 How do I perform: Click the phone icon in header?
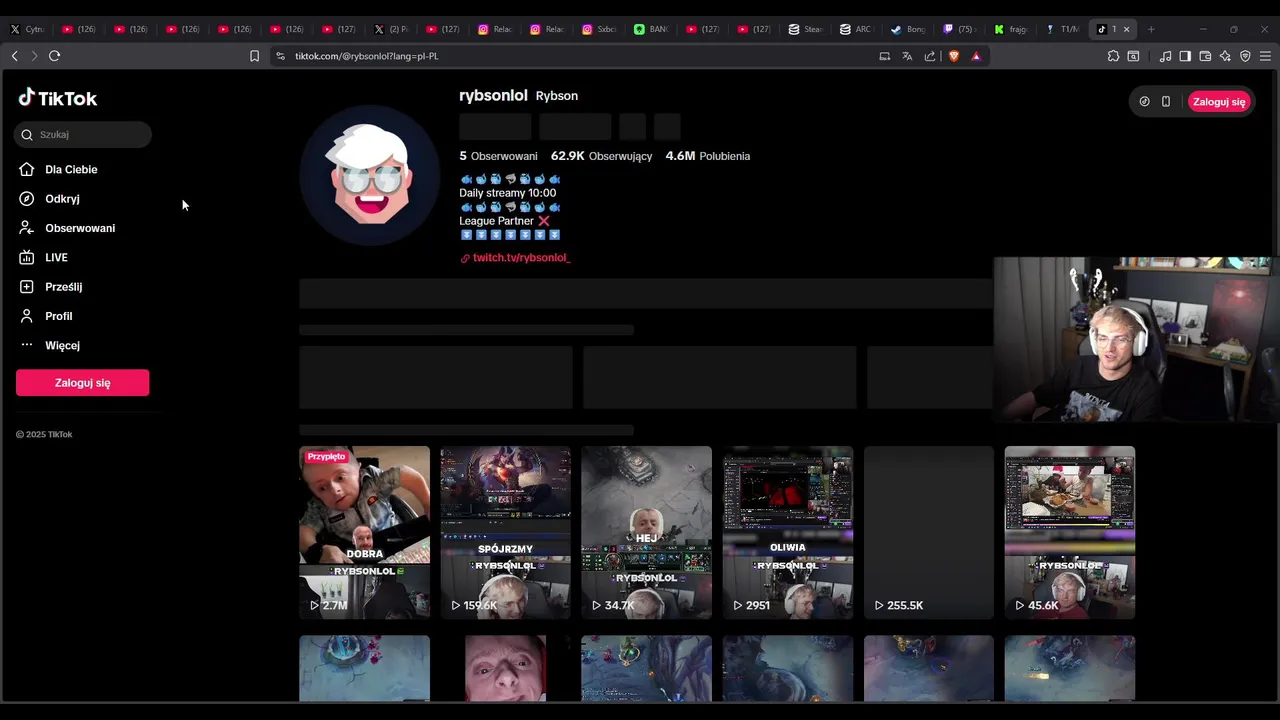[x=1166, y=102]
